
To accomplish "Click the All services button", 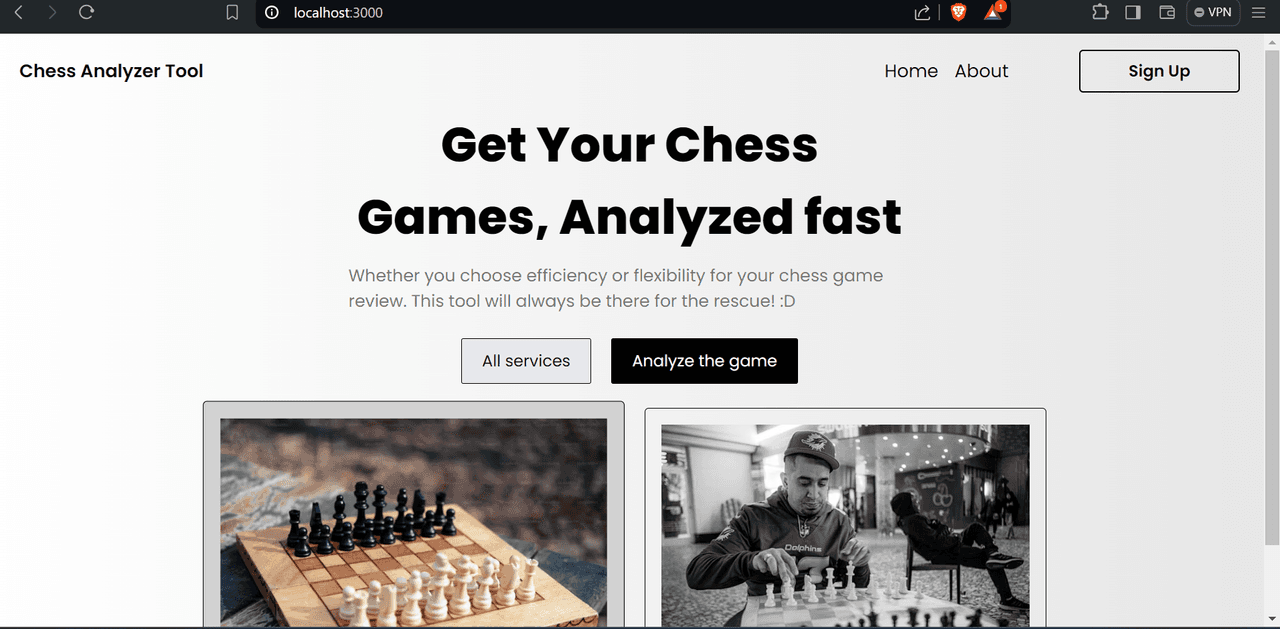I will tap(526, 361).
